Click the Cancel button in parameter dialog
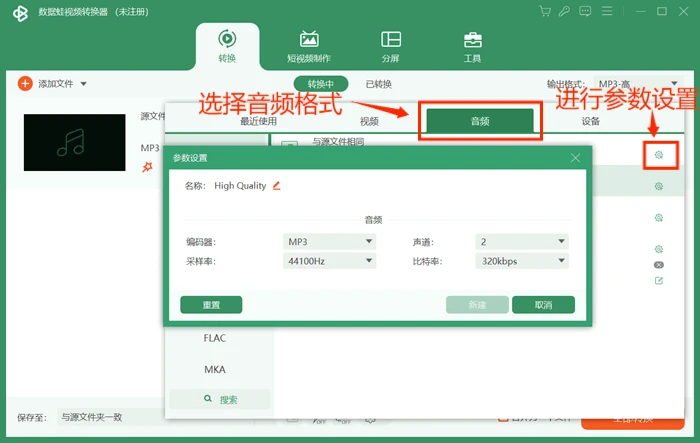This screenshot has width=700, height=443. [x=543, y=305]
